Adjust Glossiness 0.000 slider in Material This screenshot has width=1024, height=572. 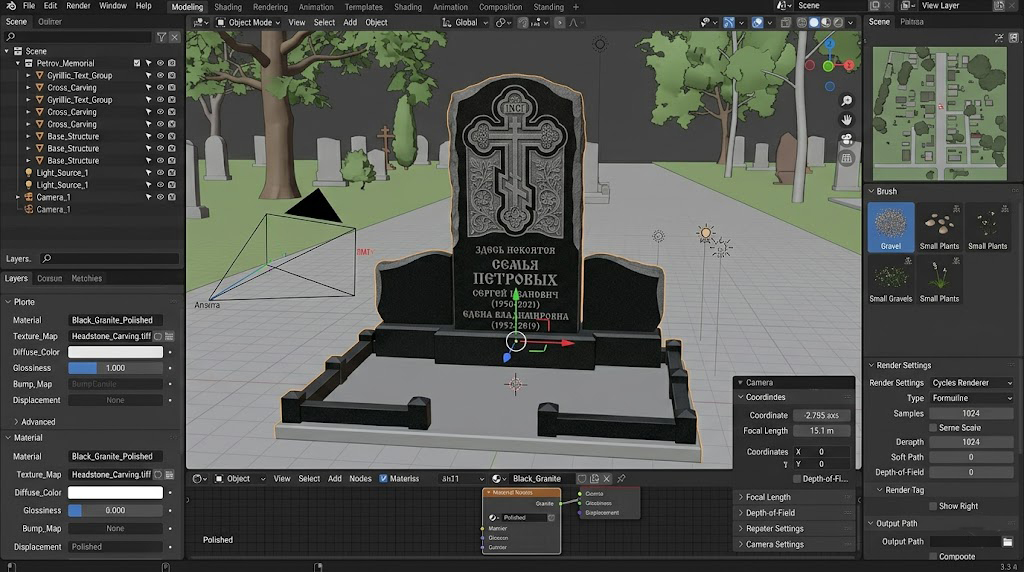[115, 511]
